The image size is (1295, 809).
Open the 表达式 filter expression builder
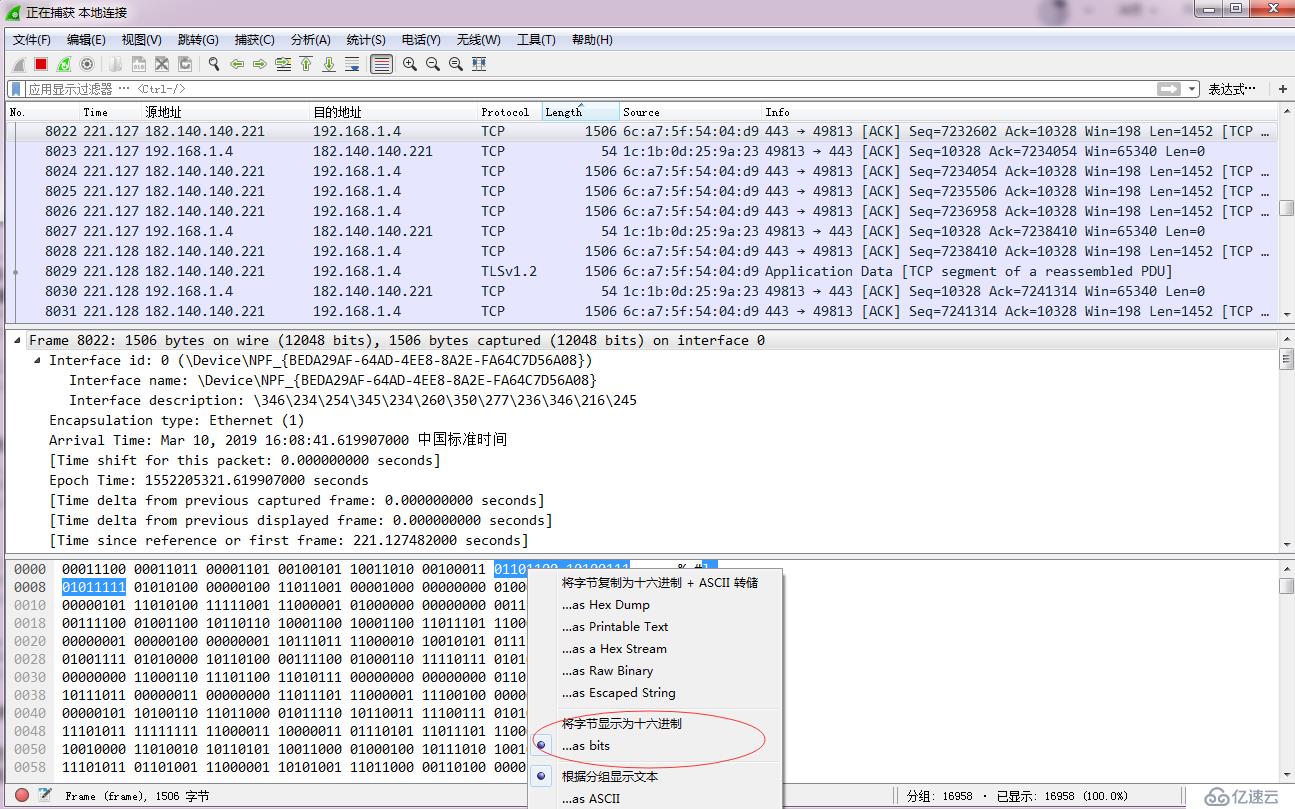coord(1232,89)
